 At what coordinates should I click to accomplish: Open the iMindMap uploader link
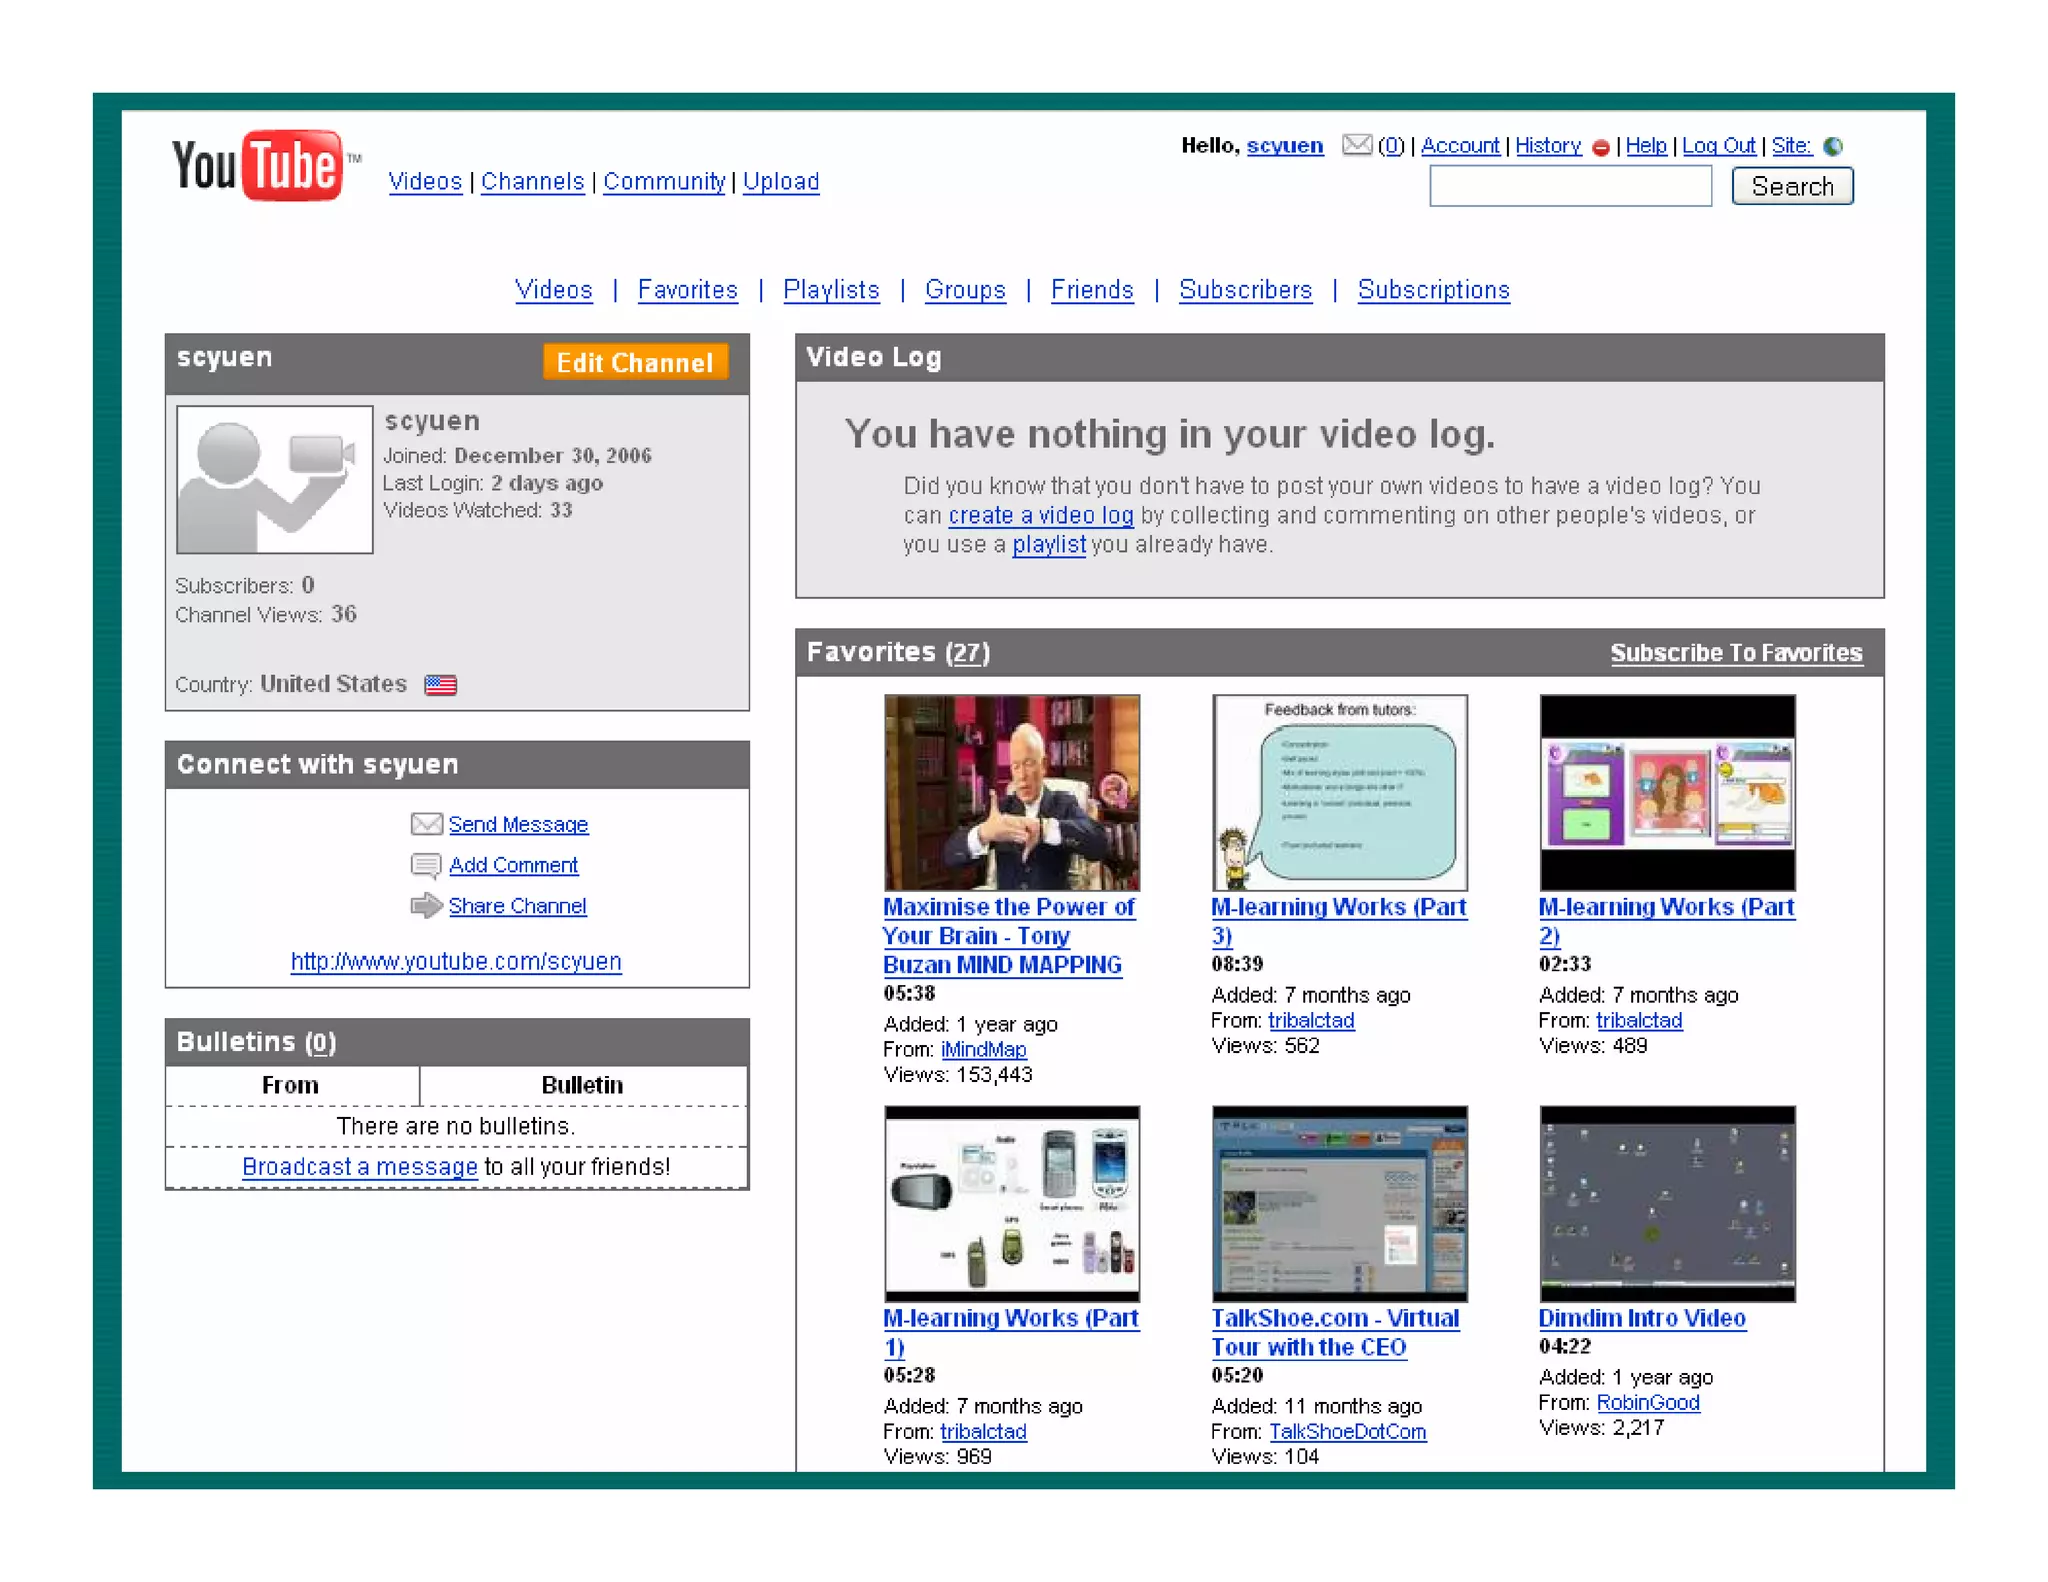click(x=984, y=1050)
